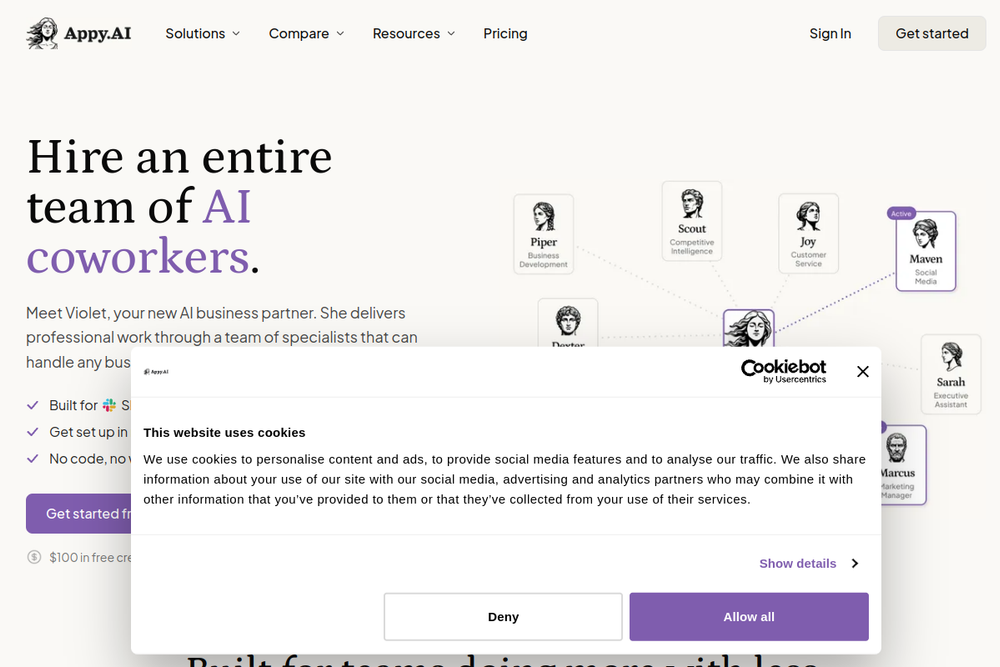The height and width of the screenshot is (667, 1000).
Task: Click the Cookiebot by Usercentrics logo
Action: click(x=783, y=370)
